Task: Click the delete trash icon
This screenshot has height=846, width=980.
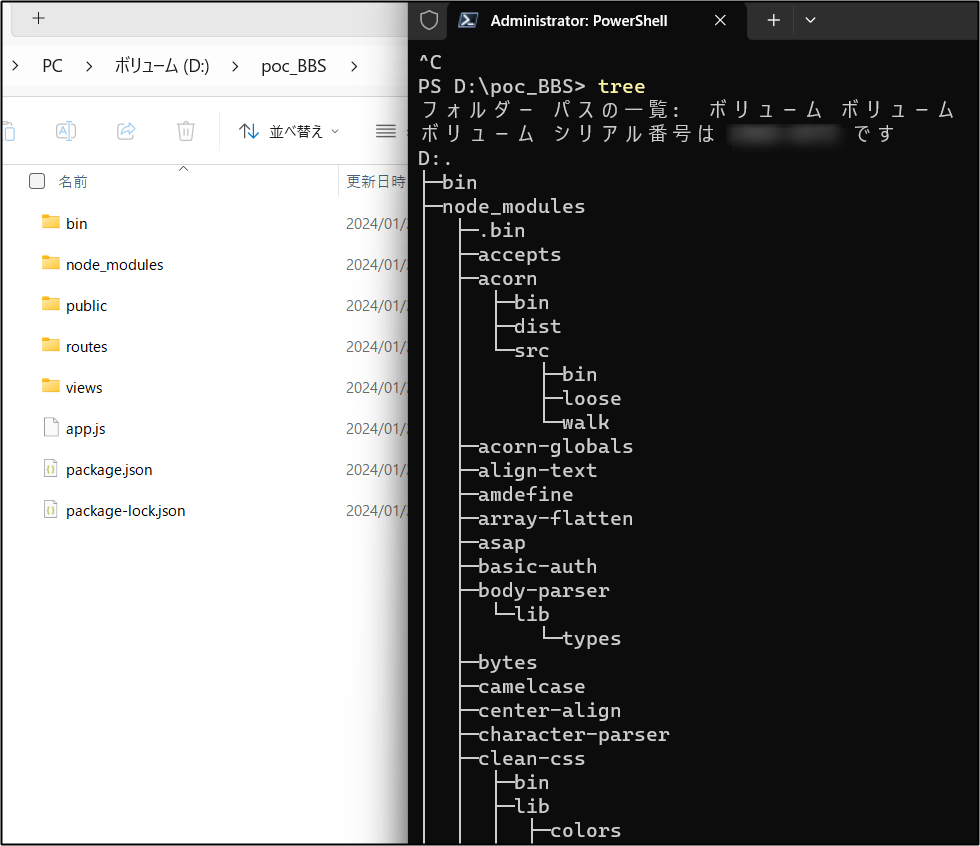Action: [x=186, y=131]
